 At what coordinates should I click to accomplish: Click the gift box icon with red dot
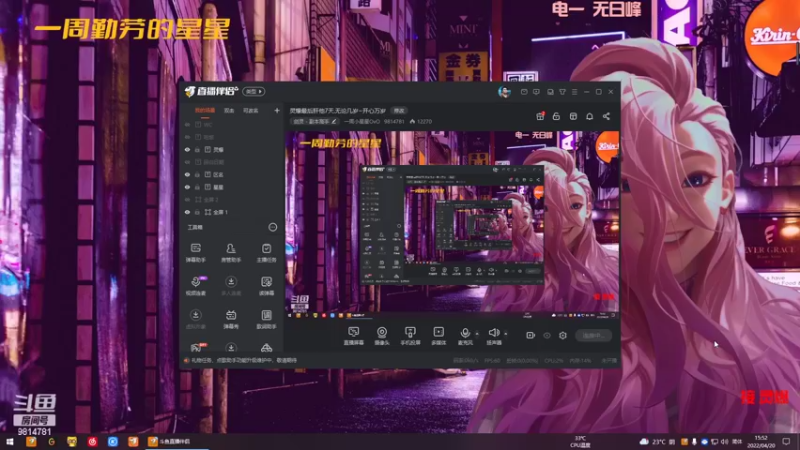(540, 116)
